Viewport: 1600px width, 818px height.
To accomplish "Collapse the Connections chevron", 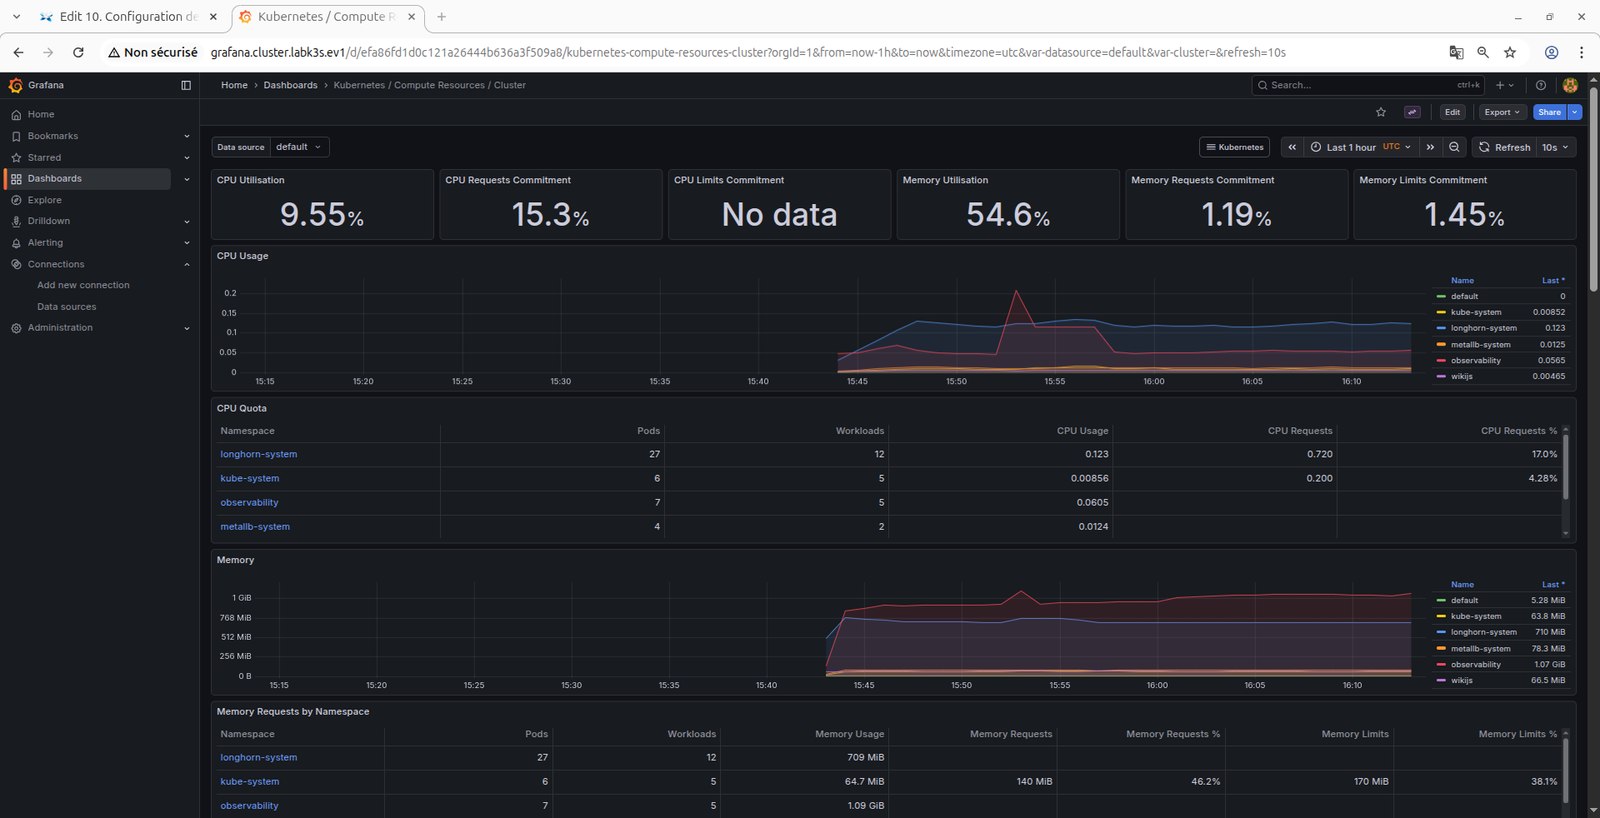I will (x=187, y=264).
